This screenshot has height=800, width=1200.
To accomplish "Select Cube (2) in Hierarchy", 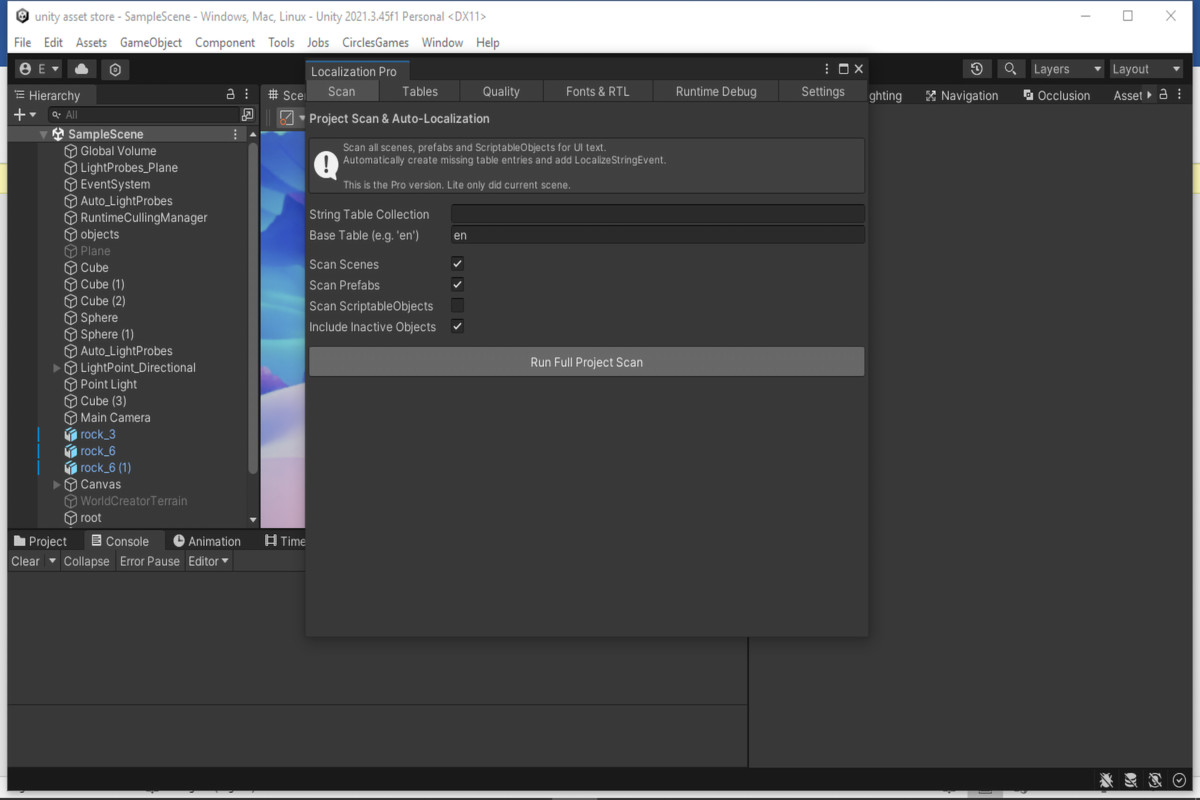I will coord(103,301).
